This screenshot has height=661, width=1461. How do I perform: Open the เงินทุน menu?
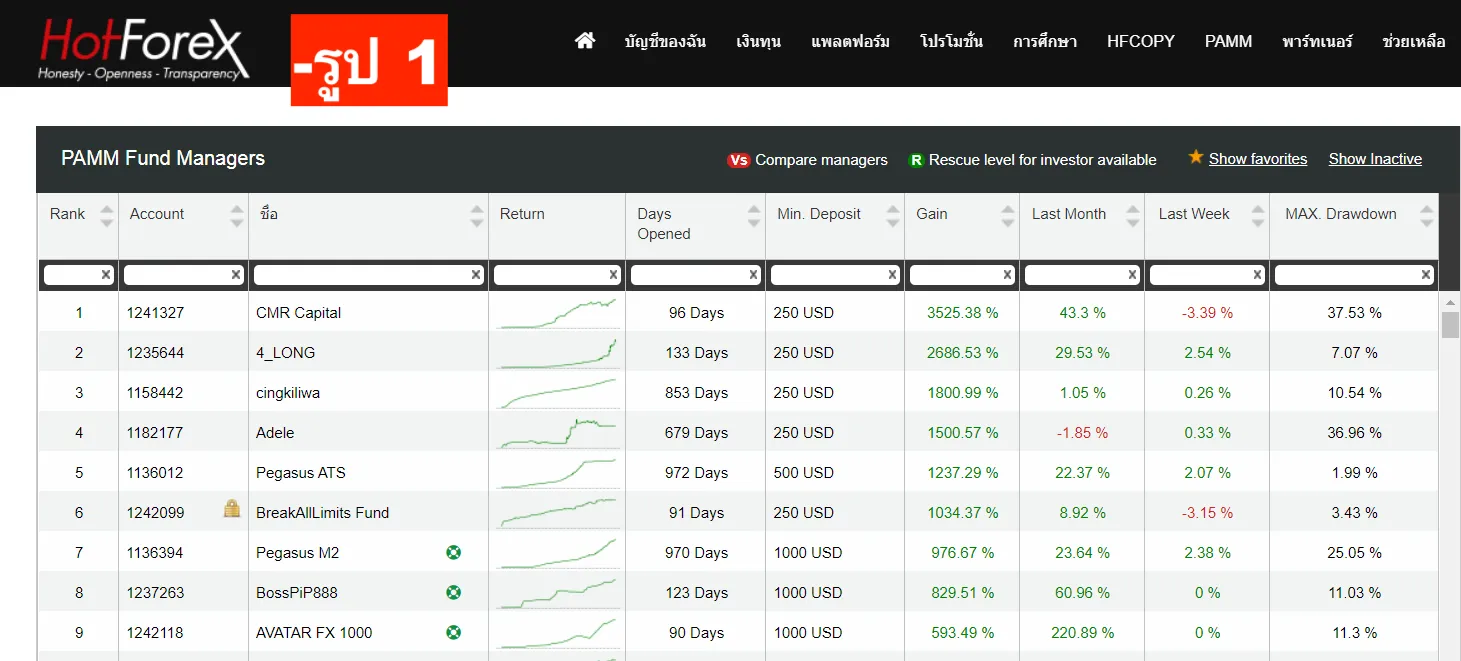click(x=759, y=42)
